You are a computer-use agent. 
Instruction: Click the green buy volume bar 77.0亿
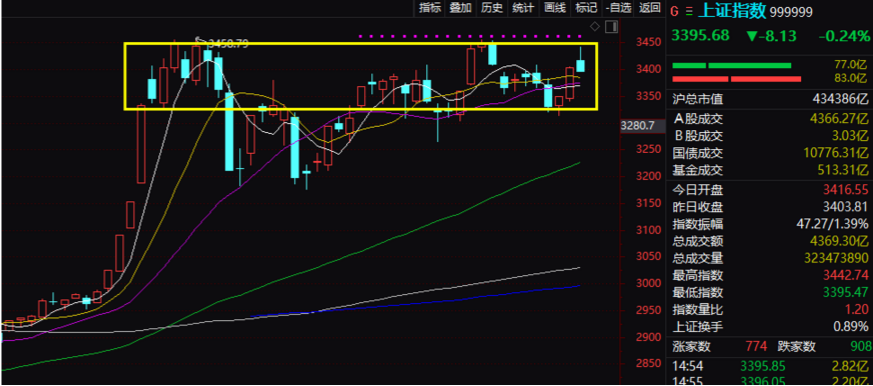[x=732, y=66]
